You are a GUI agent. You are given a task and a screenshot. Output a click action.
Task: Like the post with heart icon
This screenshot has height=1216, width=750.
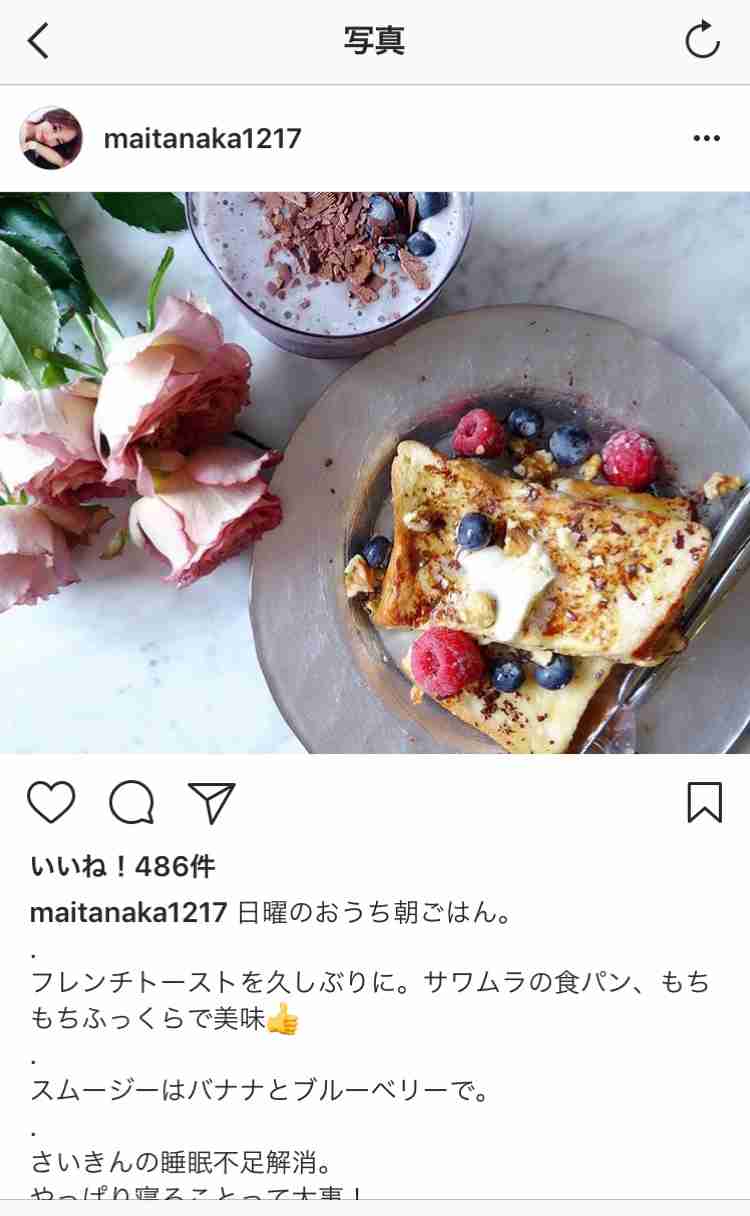[51, 802]
